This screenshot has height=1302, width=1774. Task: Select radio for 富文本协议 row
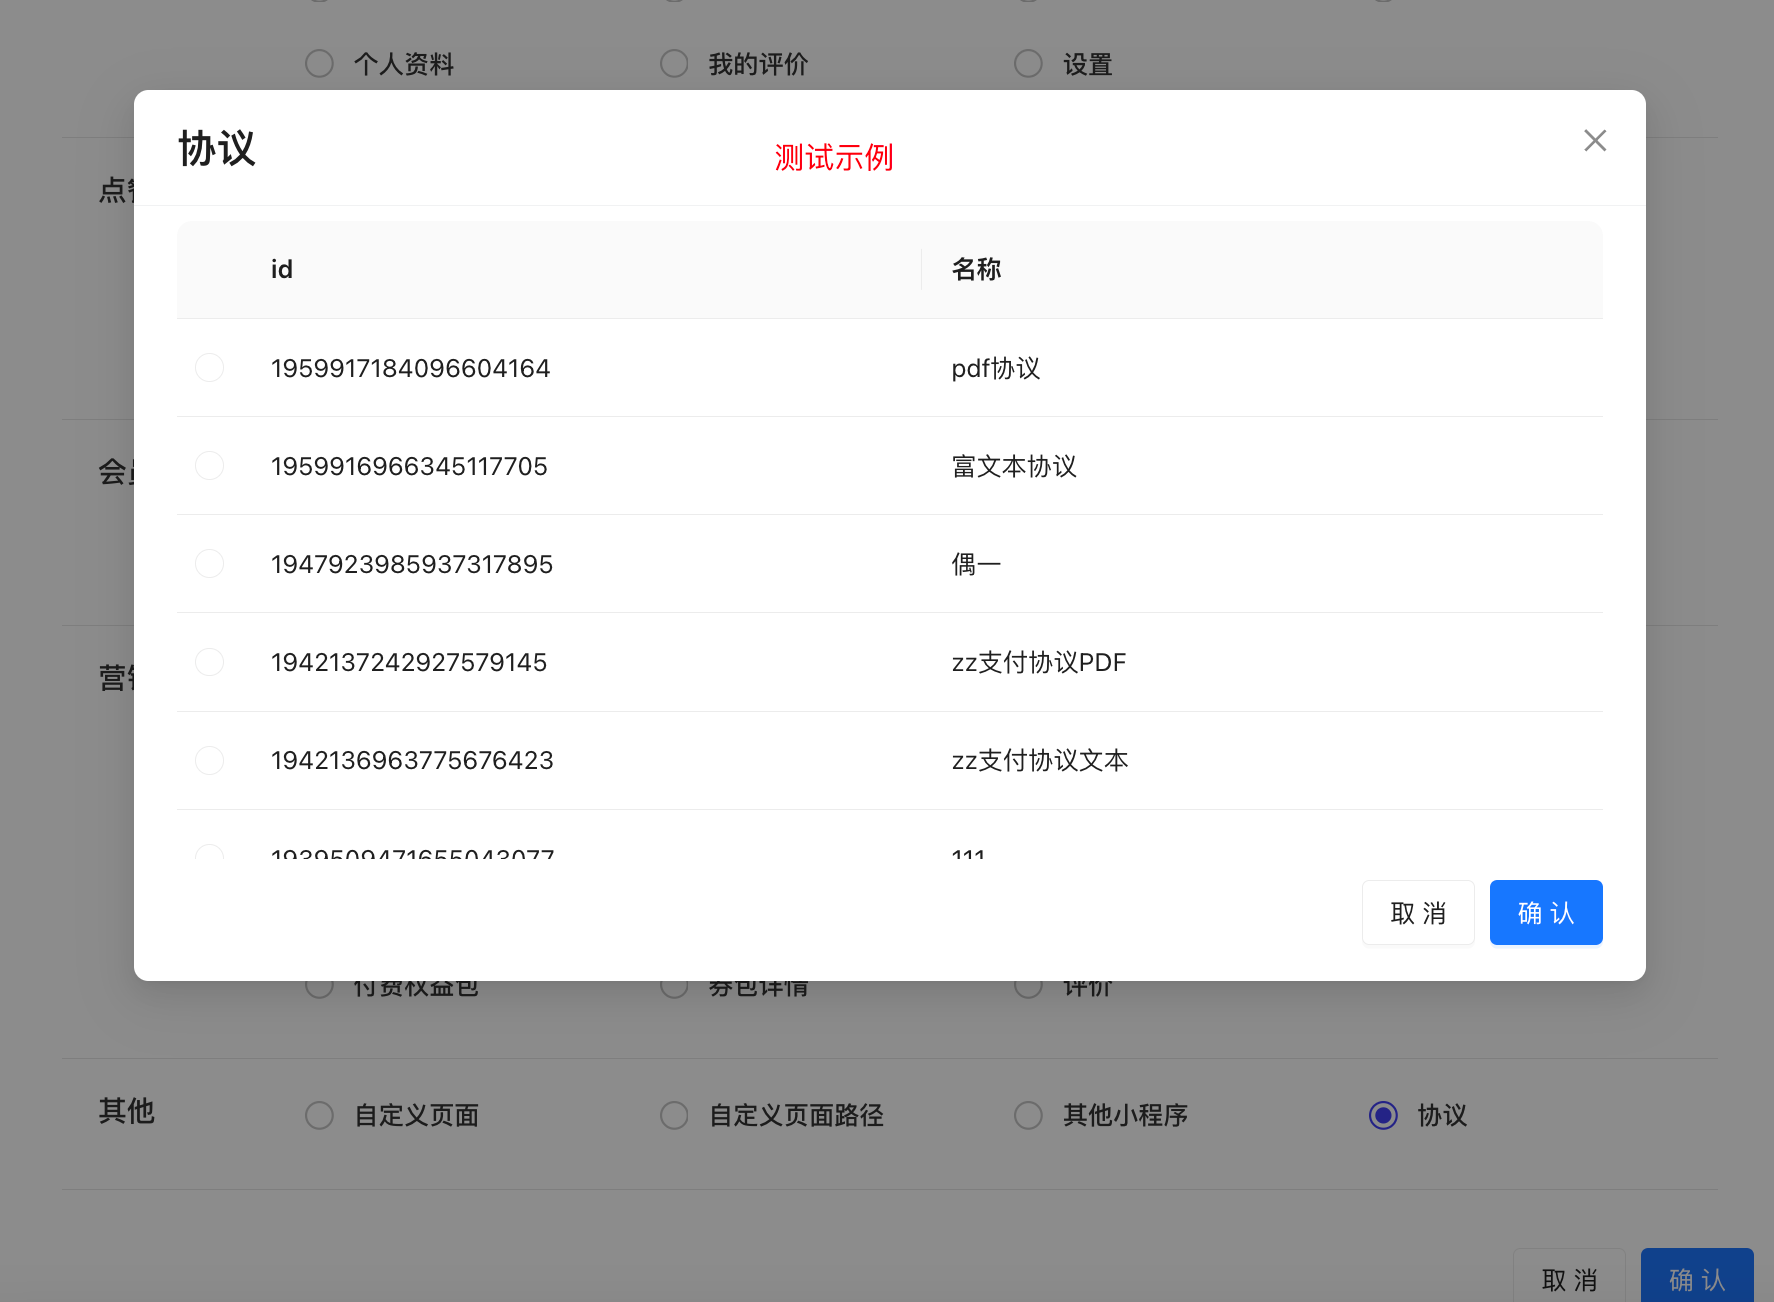point(209,466)
